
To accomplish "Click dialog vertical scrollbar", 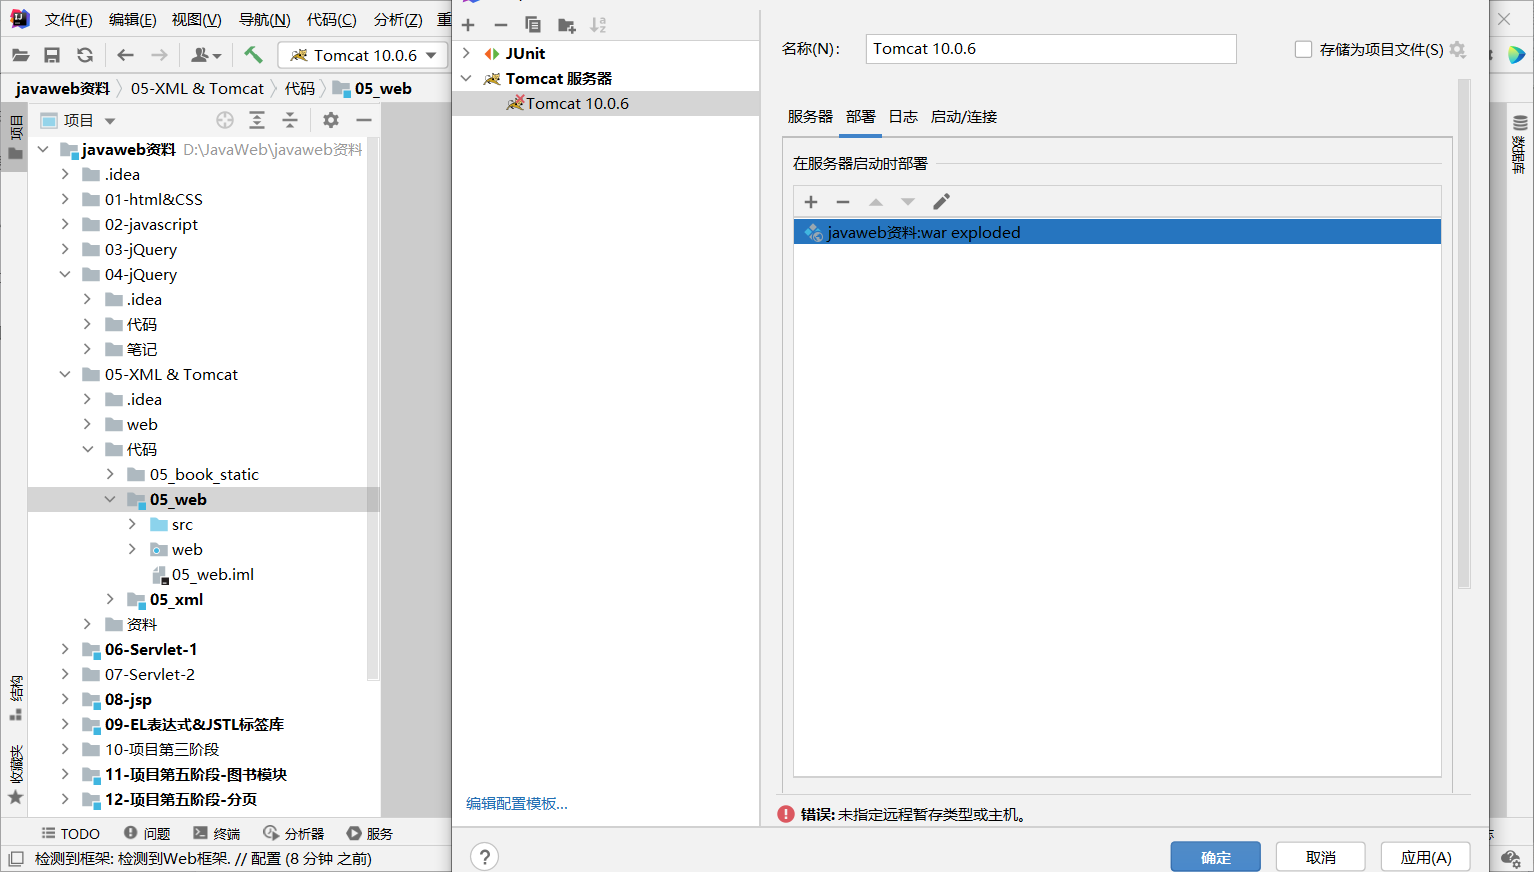I will pyautogui.click(x=1464, y=333).
